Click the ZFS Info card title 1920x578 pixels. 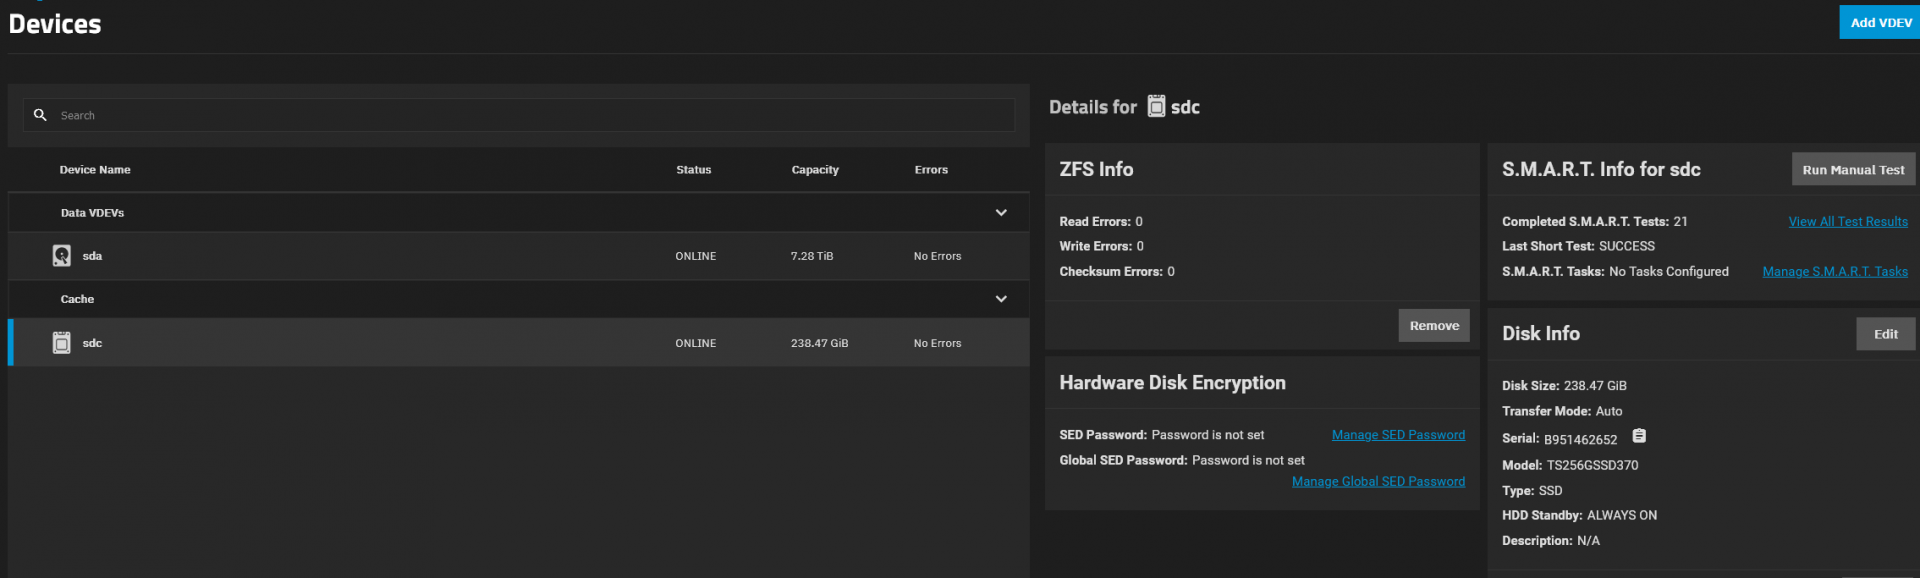tap(1096, 170)
